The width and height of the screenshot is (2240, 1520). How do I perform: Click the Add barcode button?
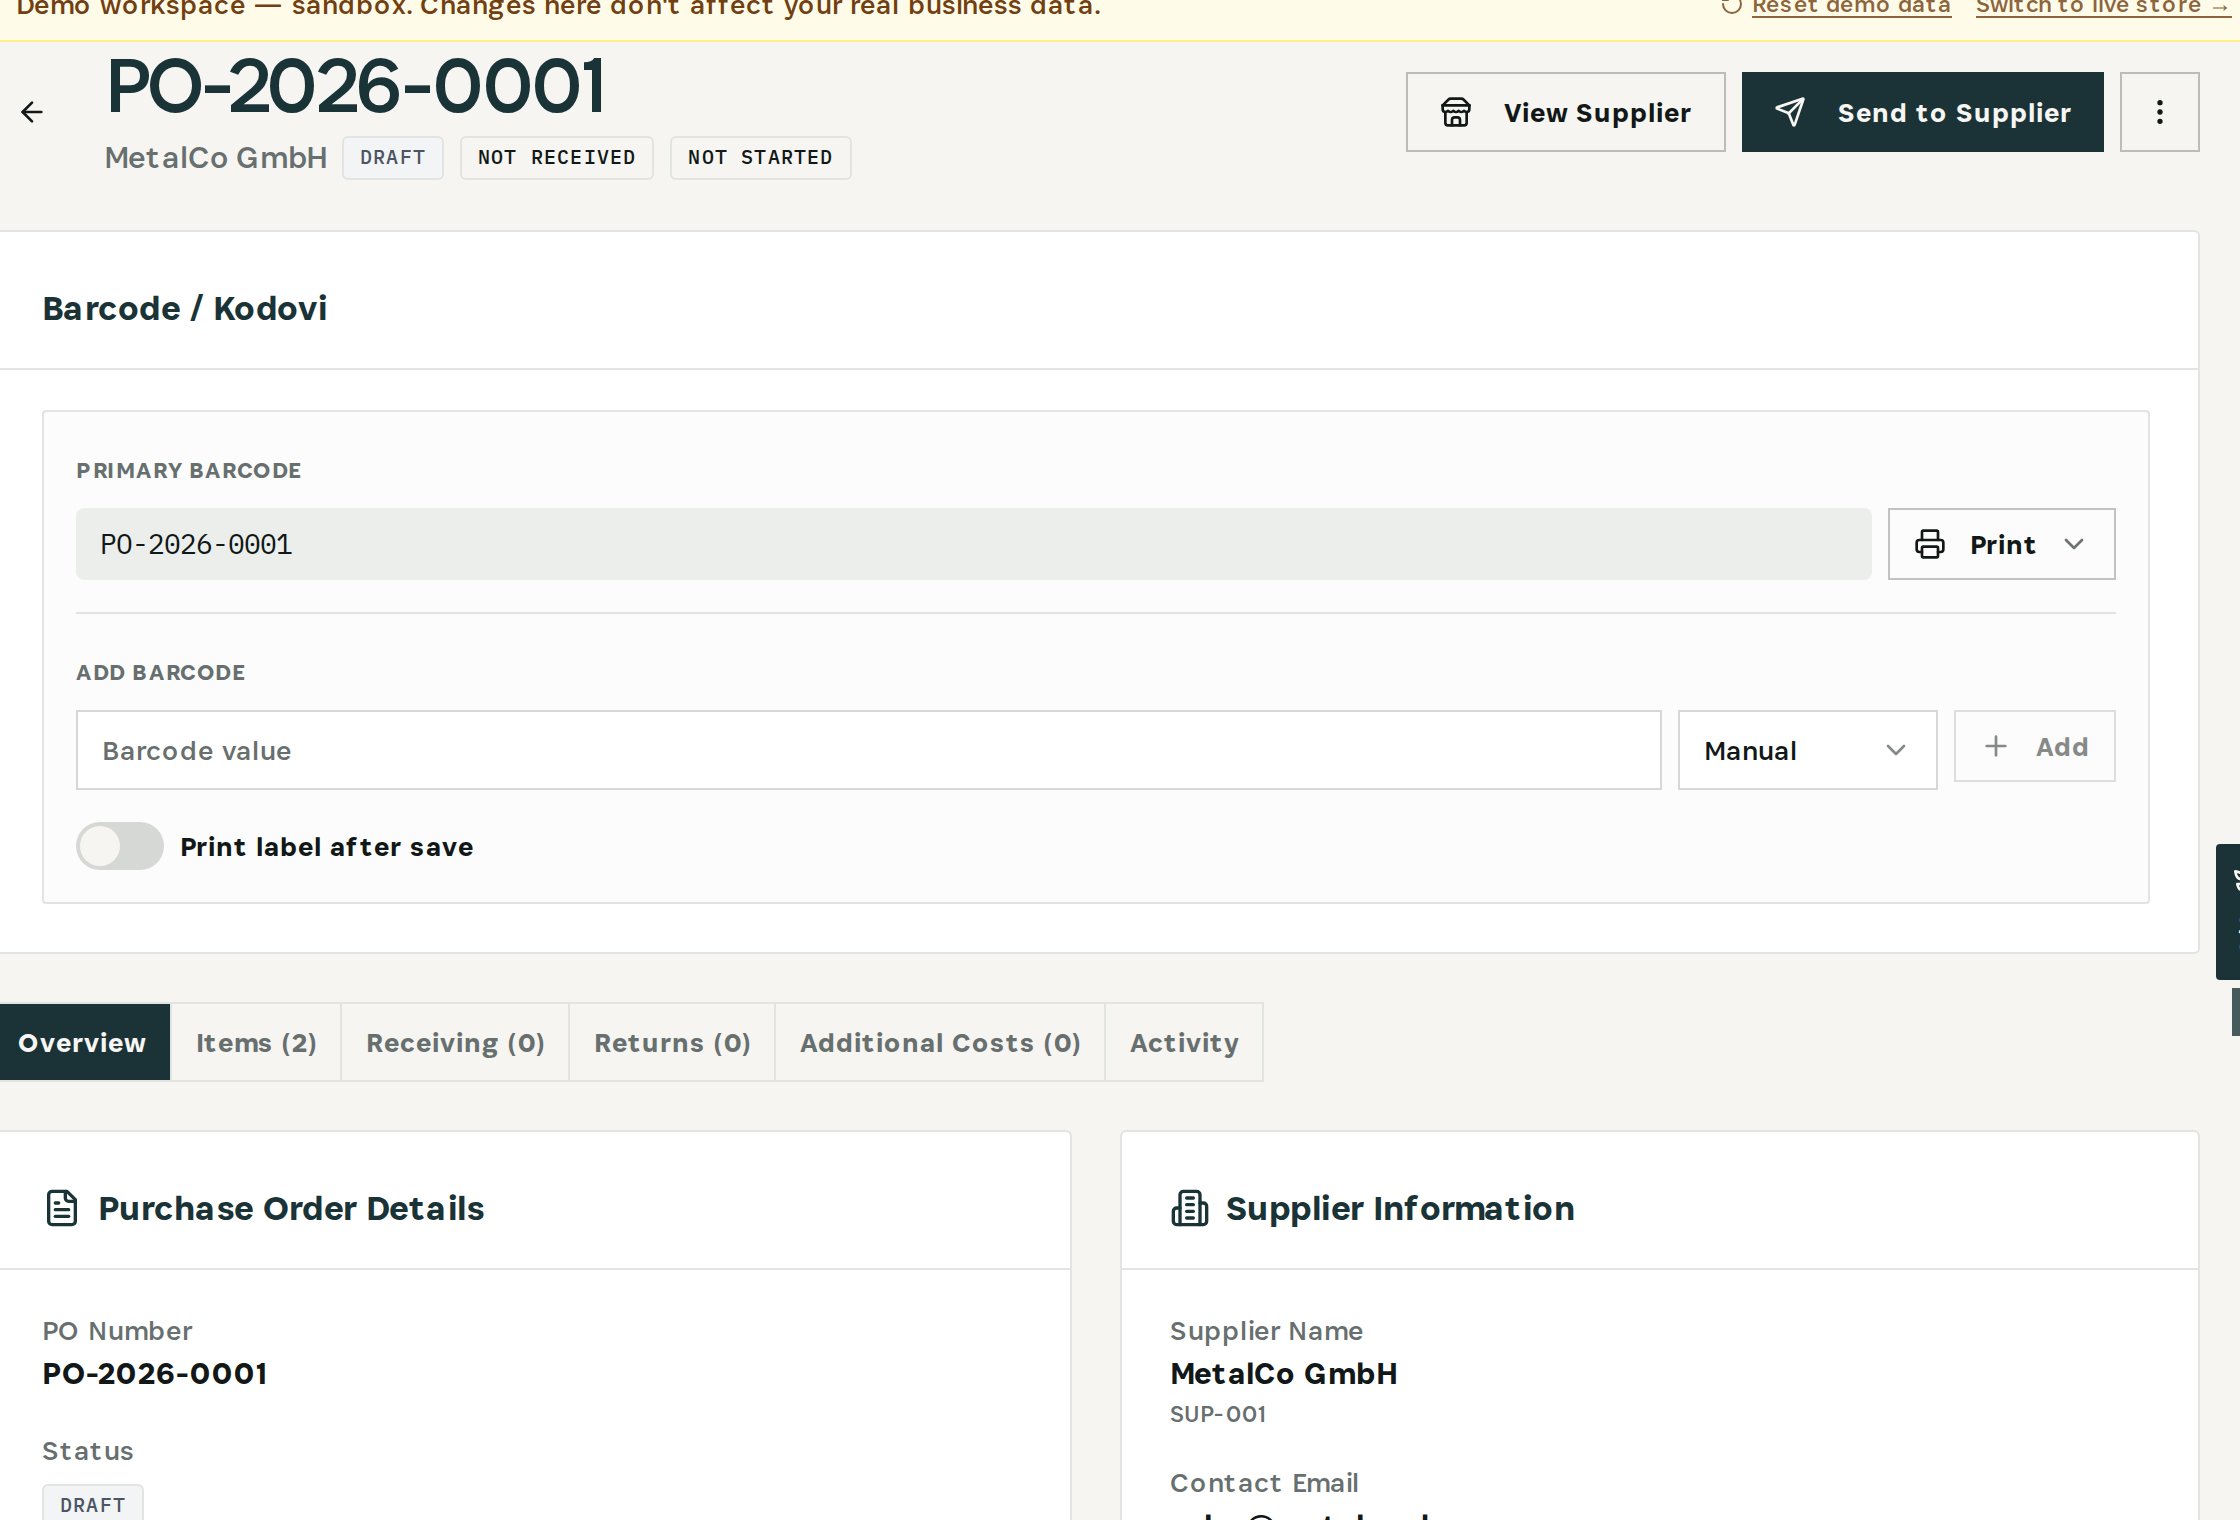[2034, 746]
